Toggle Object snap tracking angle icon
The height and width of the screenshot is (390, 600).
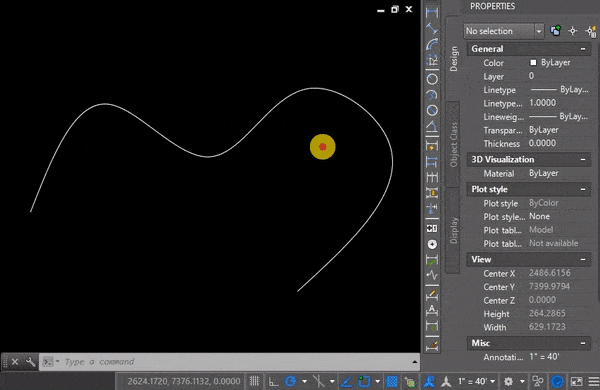point(346,382)
